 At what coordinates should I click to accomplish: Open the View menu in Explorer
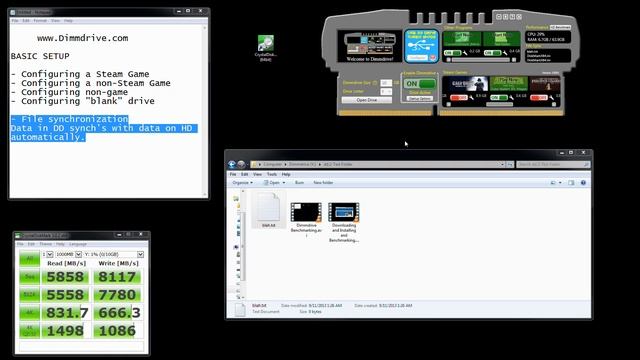pyautogui.click(x=257, y=174)
